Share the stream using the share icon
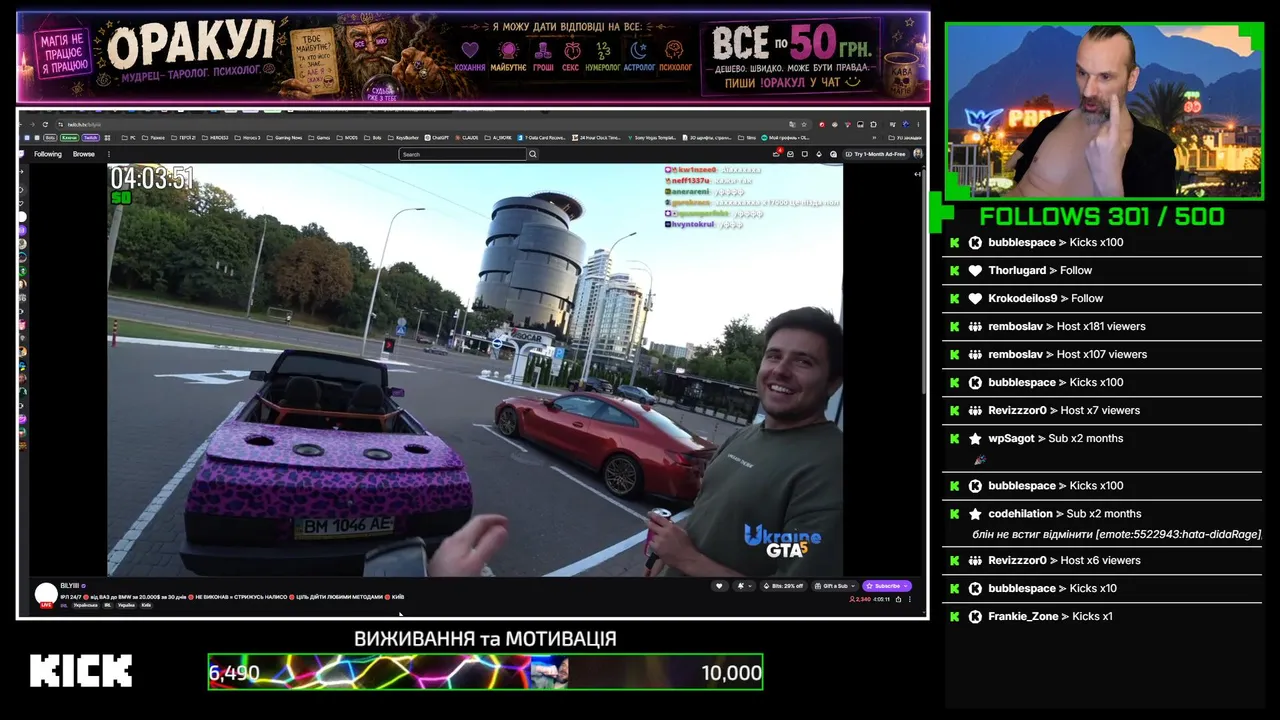The height and width of the screenshot is (720, 1280). pyautogui.click(x=897, y=599)
